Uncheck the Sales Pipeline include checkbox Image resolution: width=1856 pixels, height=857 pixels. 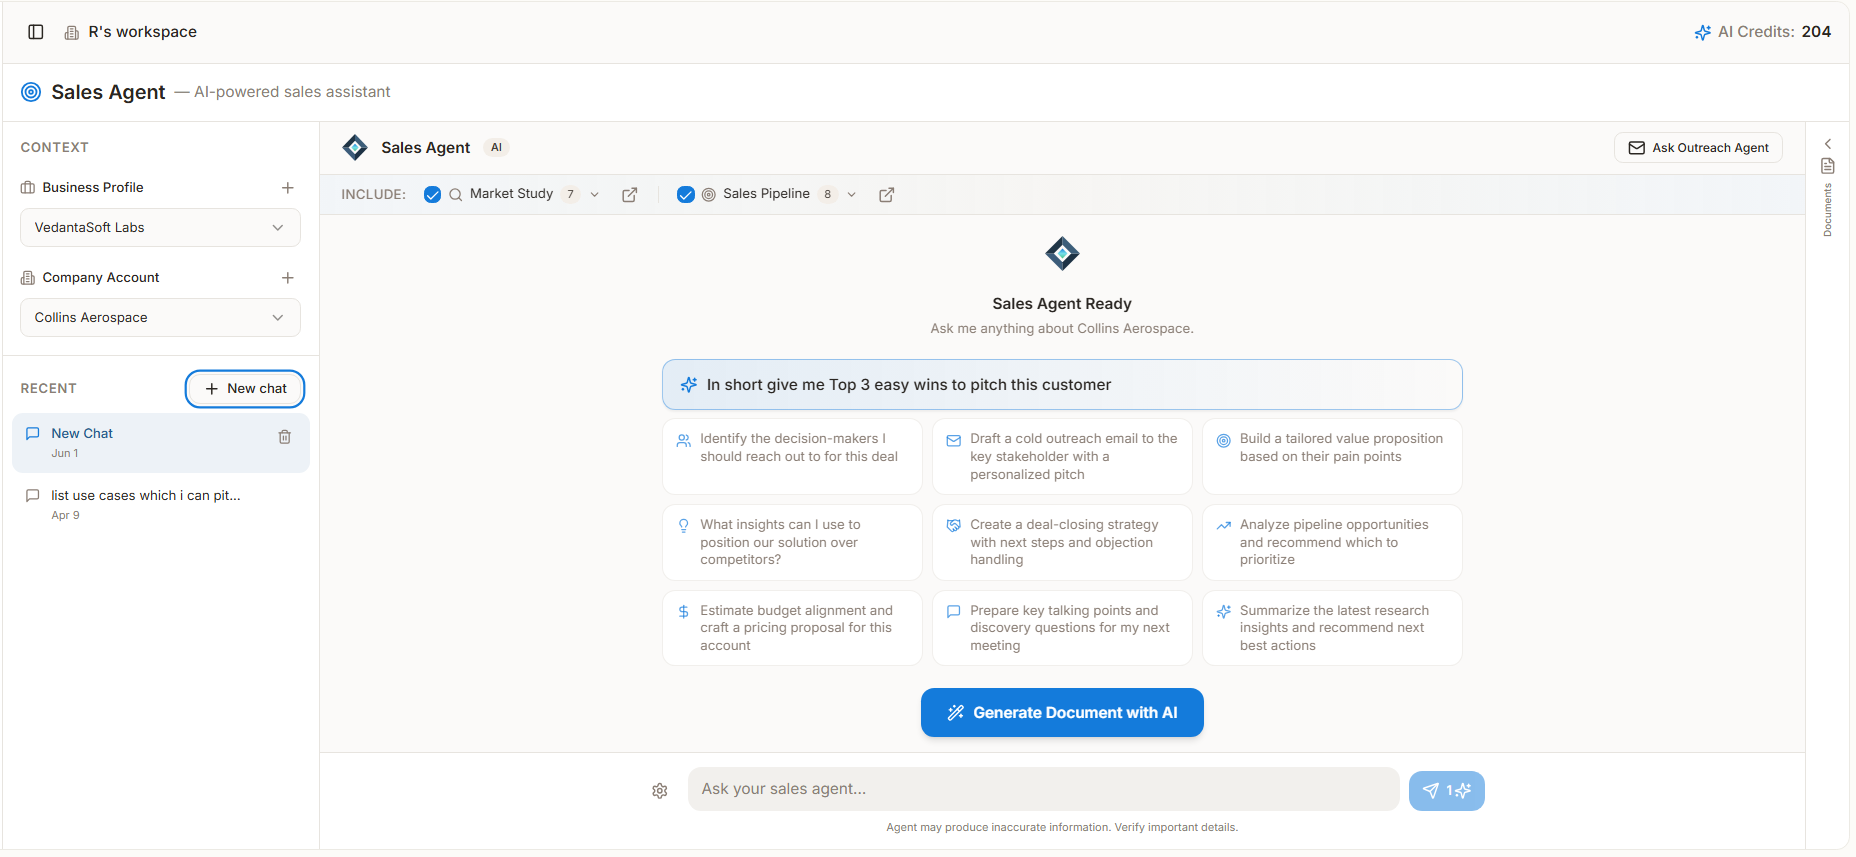(686, 195)
